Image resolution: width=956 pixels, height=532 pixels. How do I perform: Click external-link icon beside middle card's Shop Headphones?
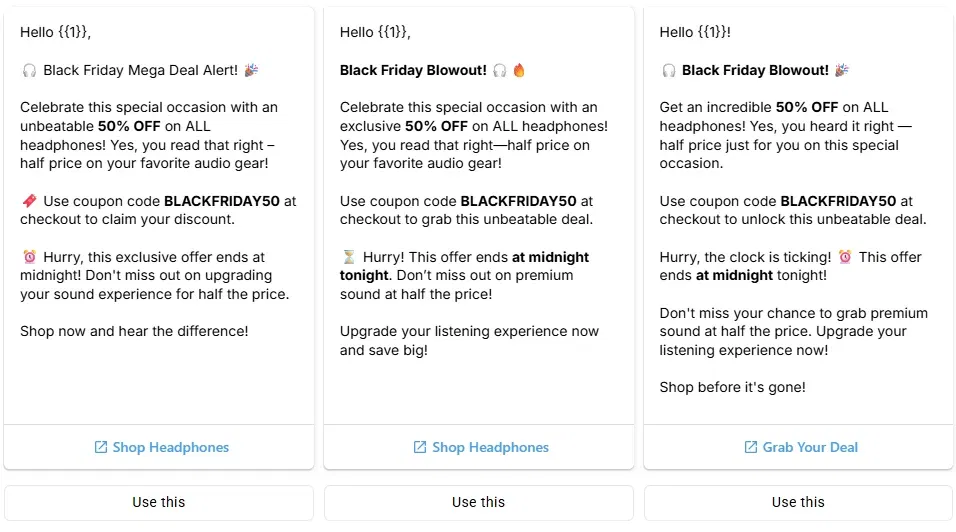420,447
